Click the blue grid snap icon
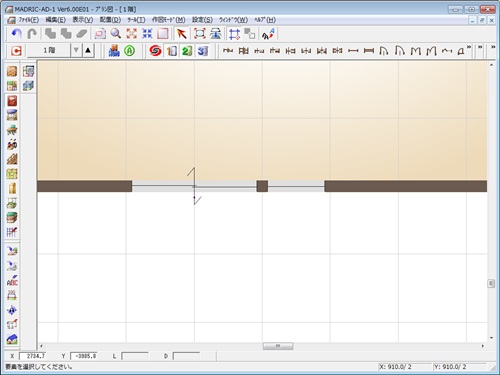 point(234,34)
